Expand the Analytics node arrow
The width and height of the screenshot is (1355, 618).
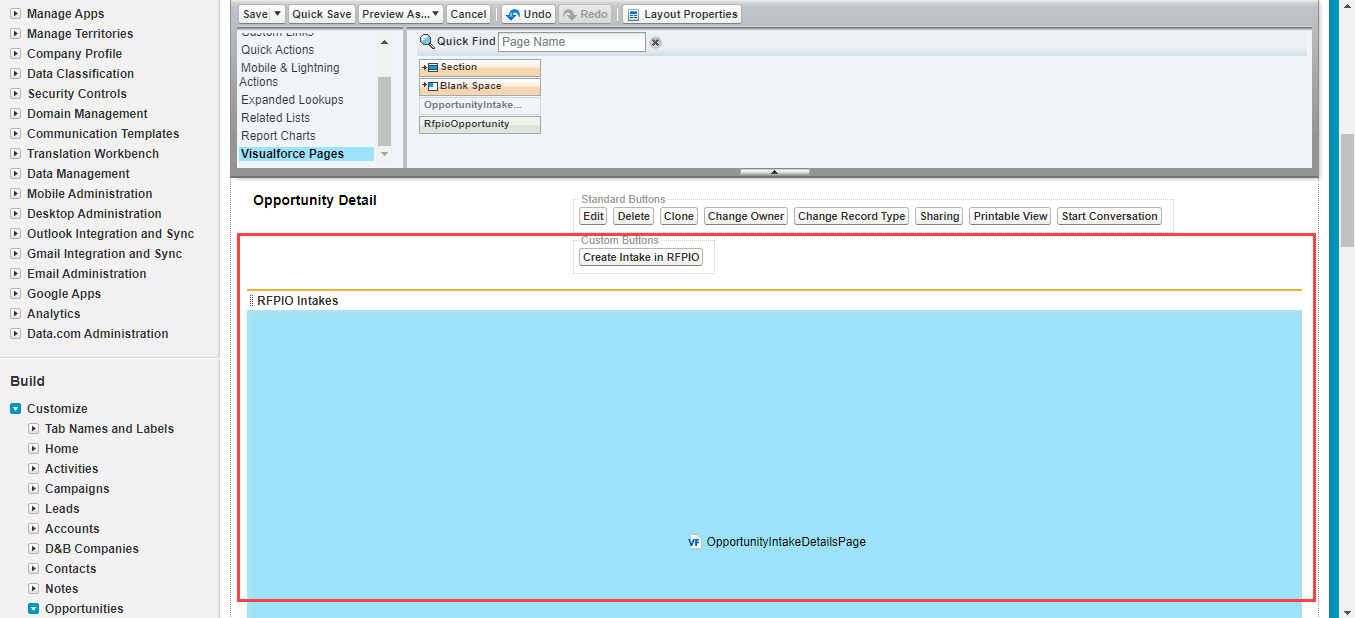tap(15, 314)
